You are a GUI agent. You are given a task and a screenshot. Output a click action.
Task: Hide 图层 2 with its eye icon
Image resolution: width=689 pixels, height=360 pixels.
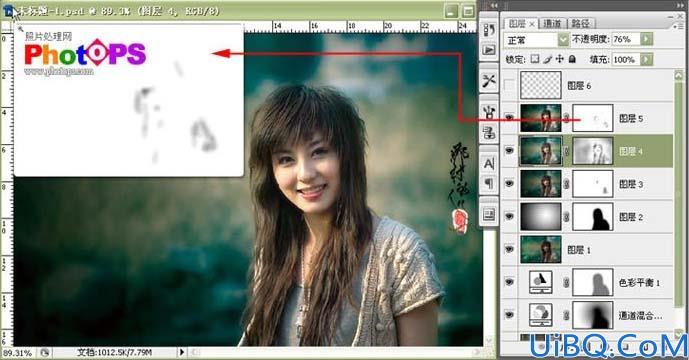coord(509,216)
